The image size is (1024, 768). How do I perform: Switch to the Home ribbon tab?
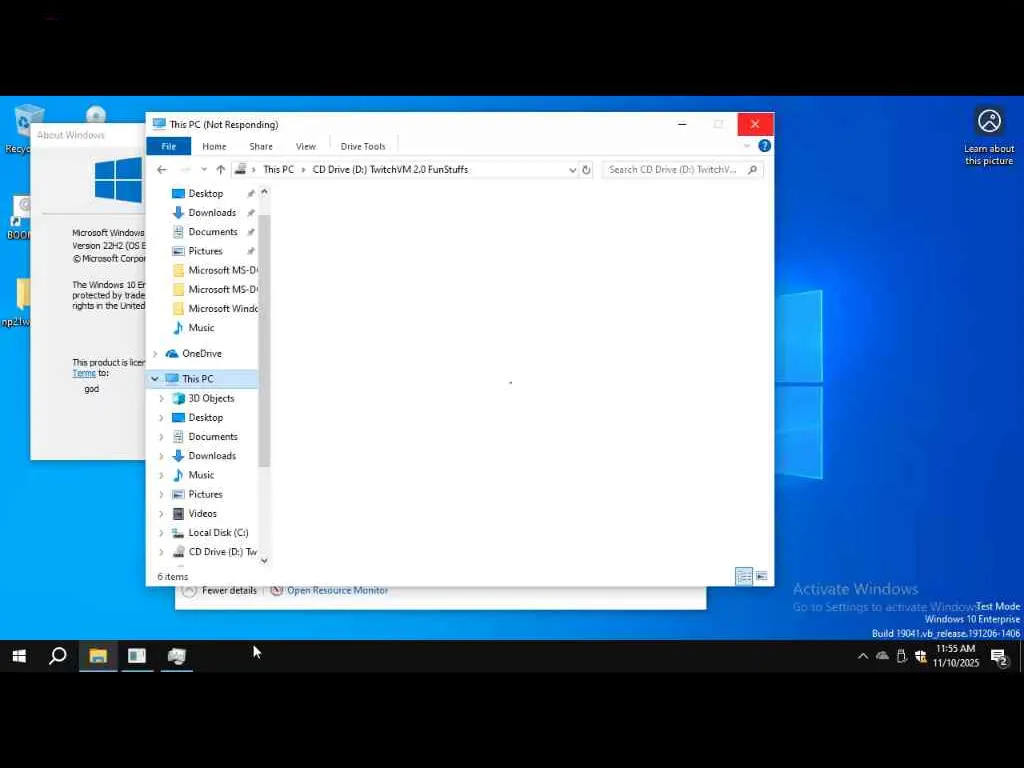tap(214, 146)
